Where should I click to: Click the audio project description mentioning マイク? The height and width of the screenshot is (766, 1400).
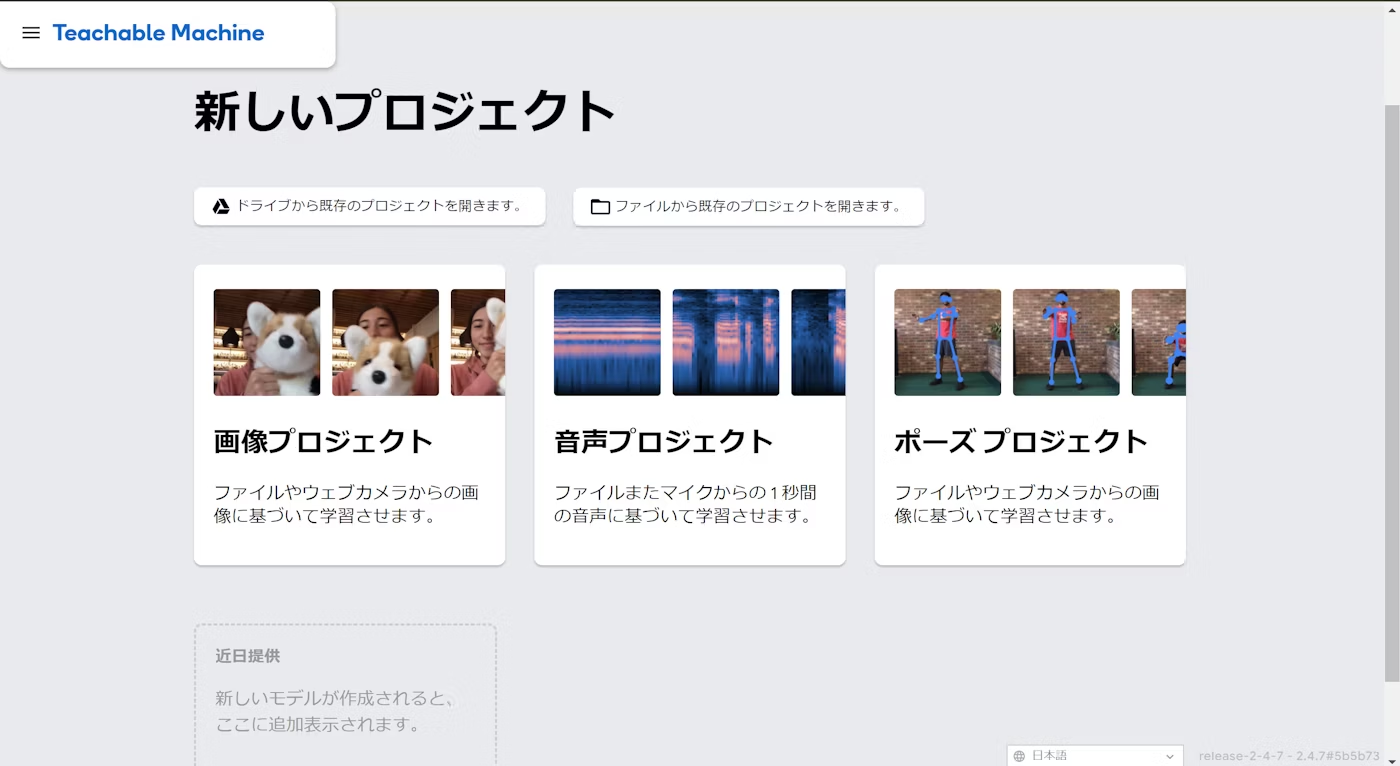pos(686,504)
